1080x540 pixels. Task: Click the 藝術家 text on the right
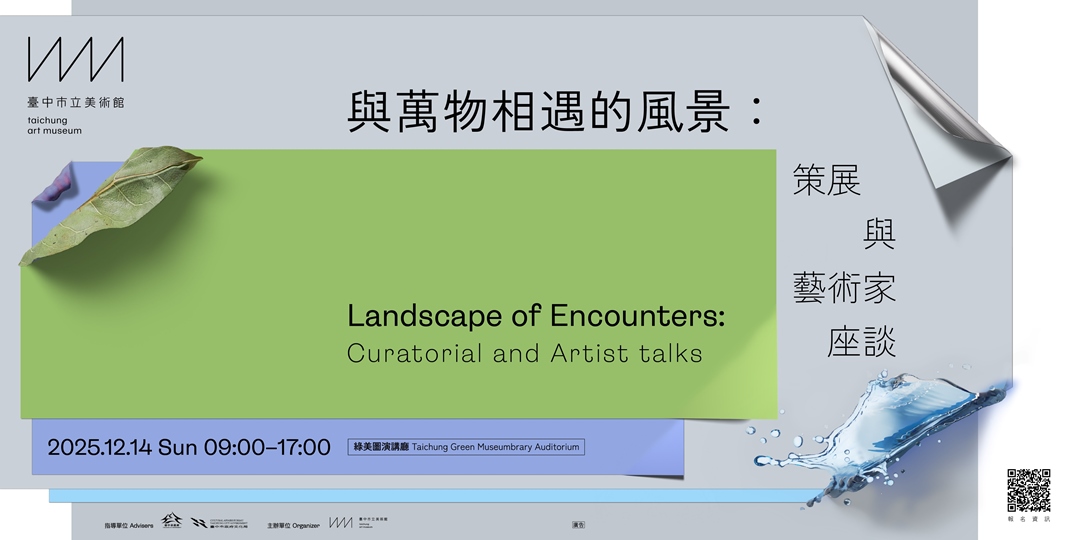[845, 288]
